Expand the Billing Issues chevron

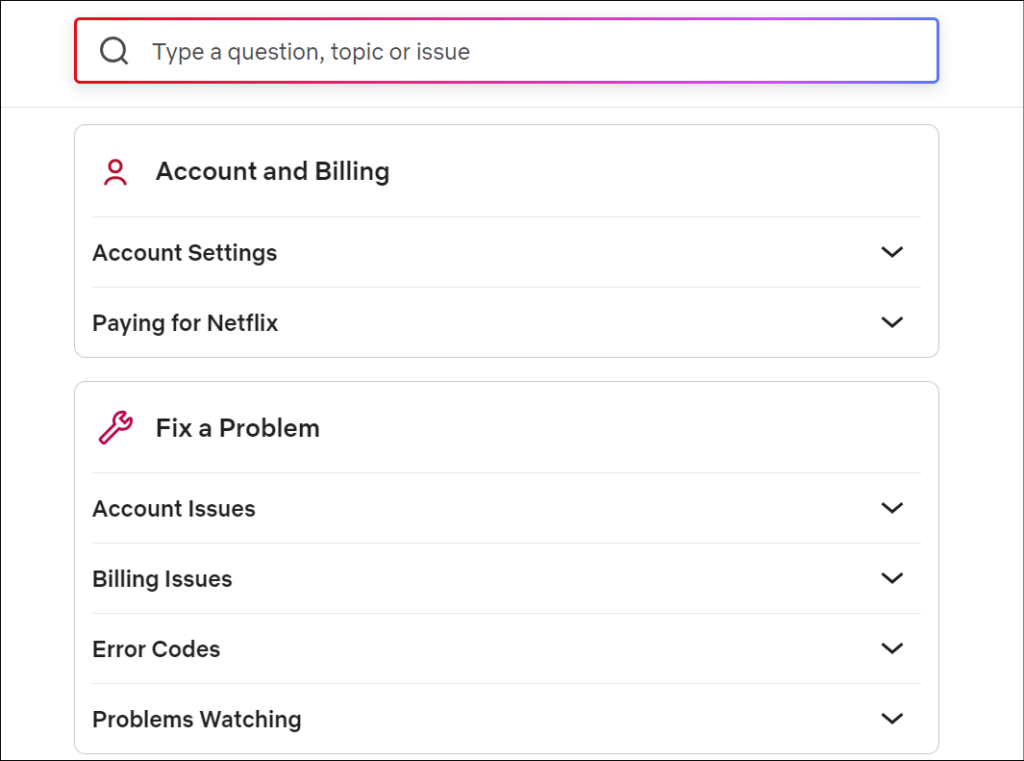[892, 578]
